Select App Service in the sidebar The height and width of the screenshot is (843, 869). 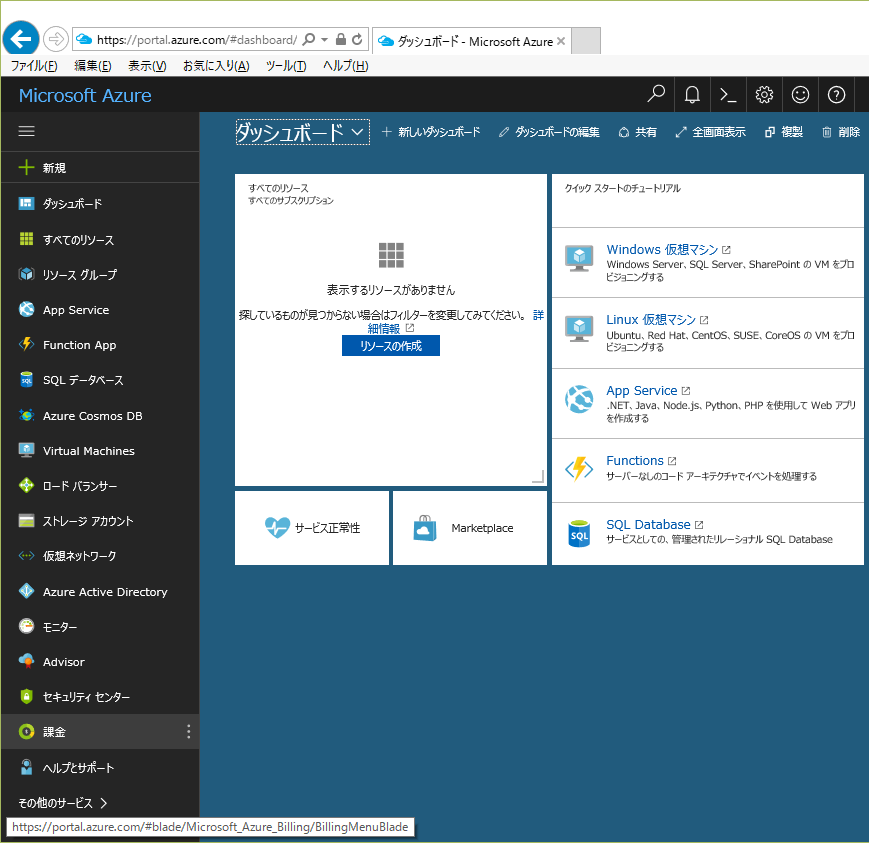tap(100, 310)
